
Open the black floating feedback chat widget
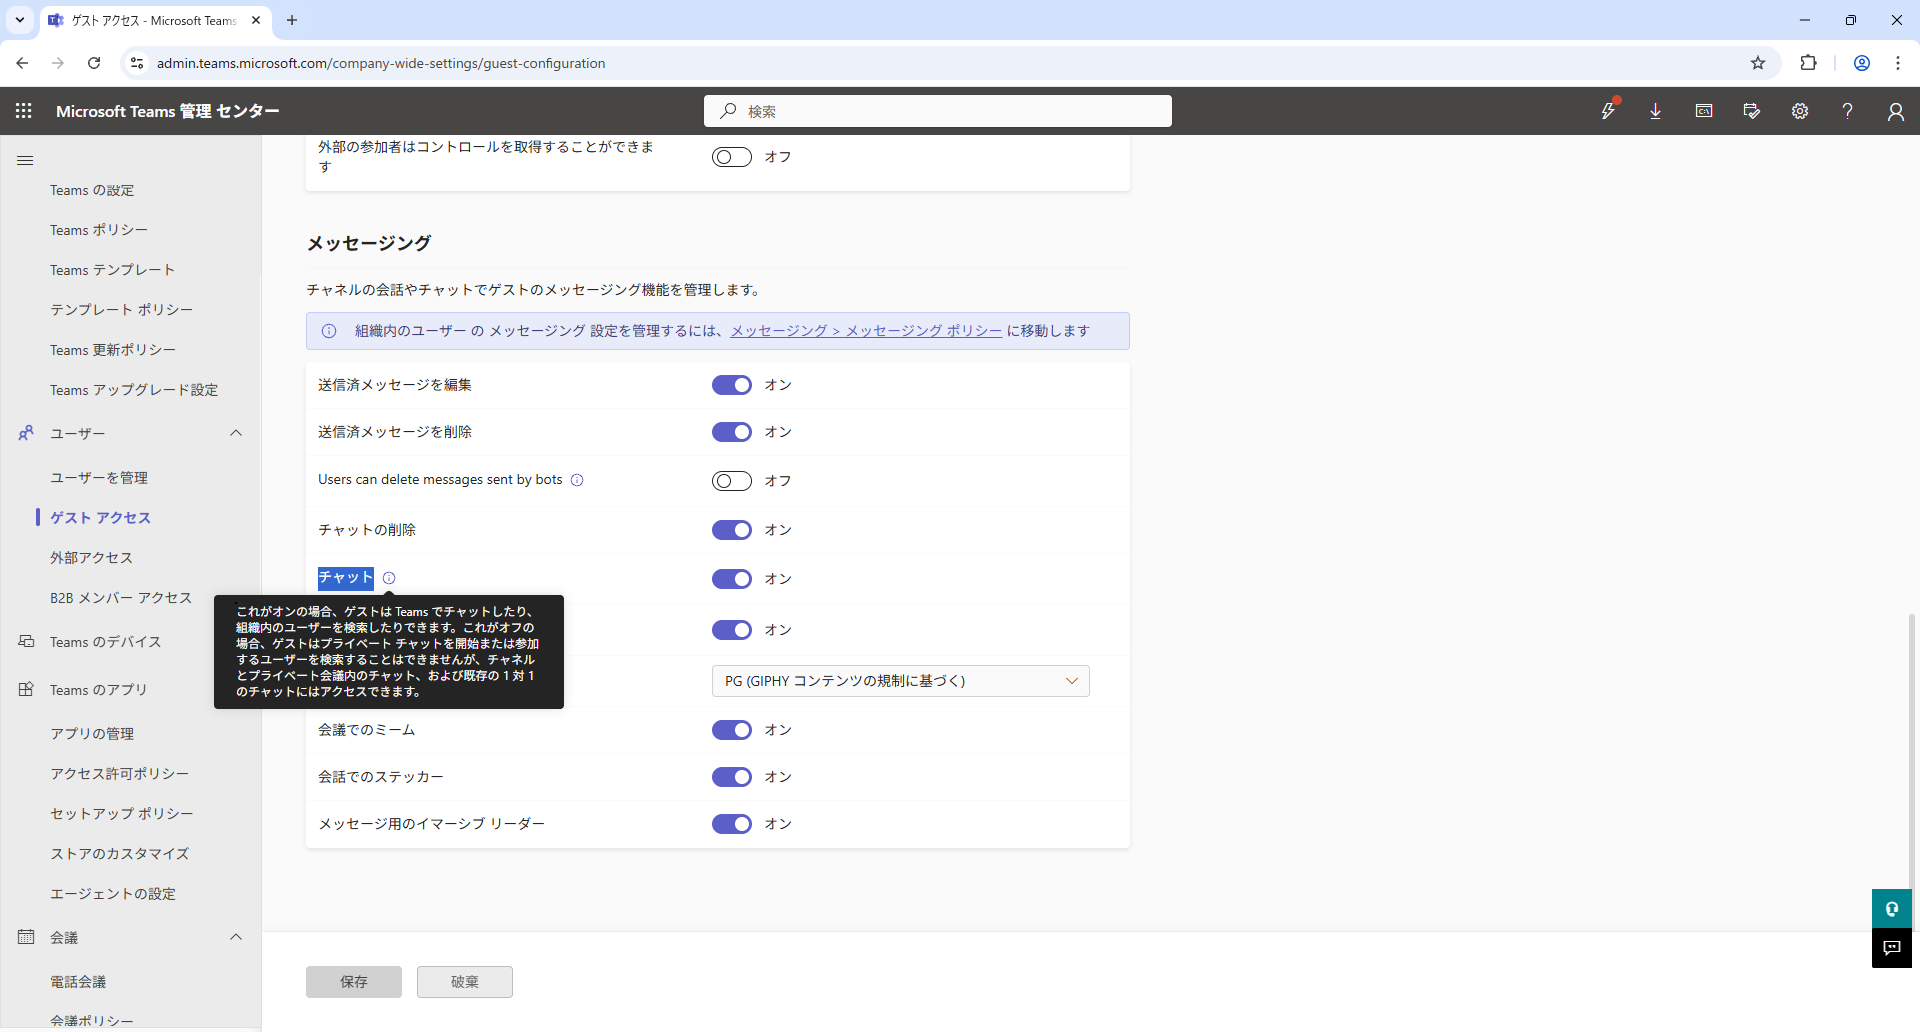1892,948
